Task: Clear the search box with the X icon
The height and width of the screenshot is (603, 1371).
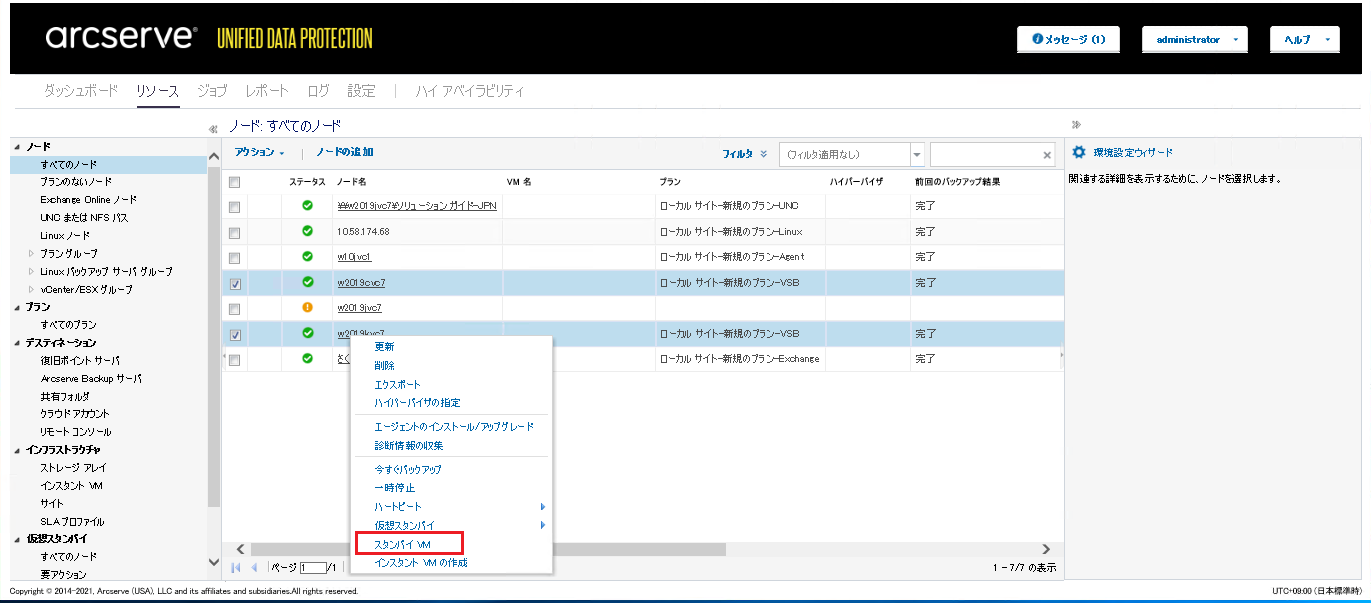Action: pos(1048,155)
